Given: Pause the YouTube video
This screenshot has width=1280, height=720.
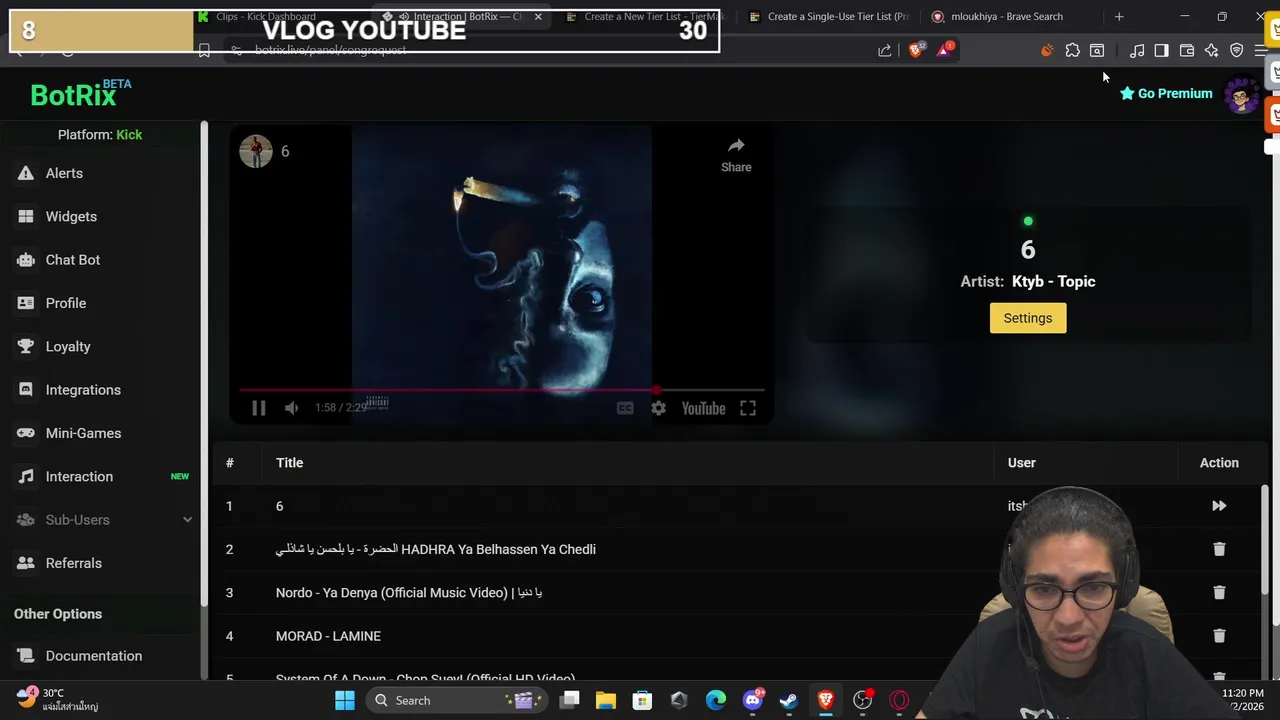Looking at the screenshot, I should (258, 408).
